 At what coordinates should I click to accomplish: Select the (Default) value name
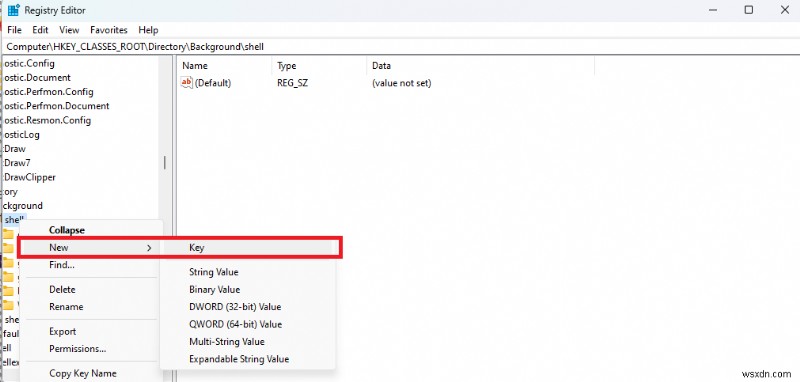213,83
